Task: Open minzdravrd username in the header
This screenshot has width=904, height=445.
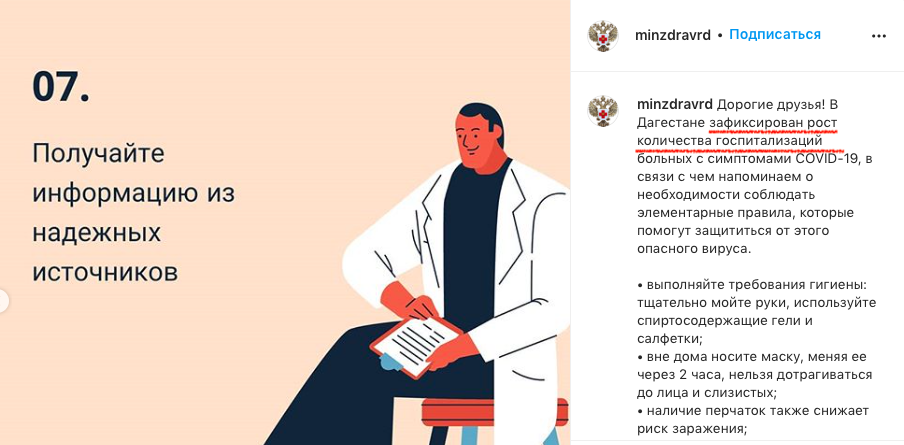Action: 672,35
